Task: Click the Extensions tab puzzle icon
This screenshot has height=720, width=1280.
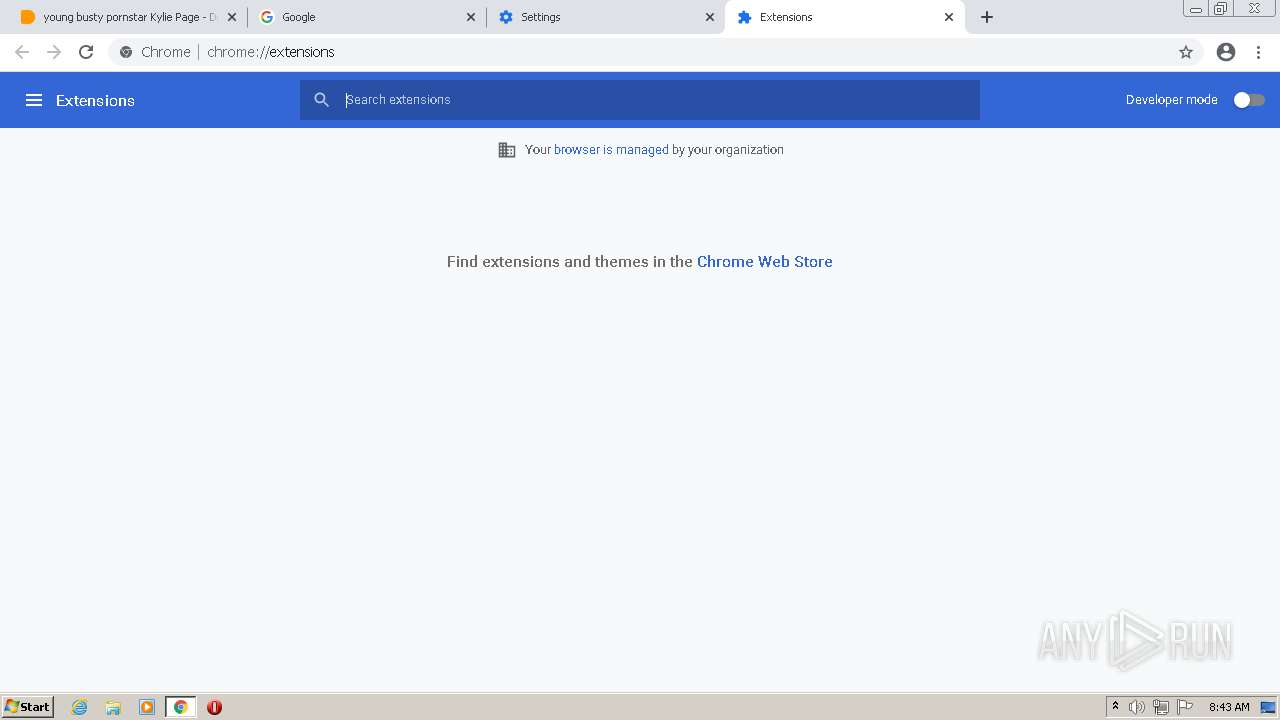Action: coord(744,17)
